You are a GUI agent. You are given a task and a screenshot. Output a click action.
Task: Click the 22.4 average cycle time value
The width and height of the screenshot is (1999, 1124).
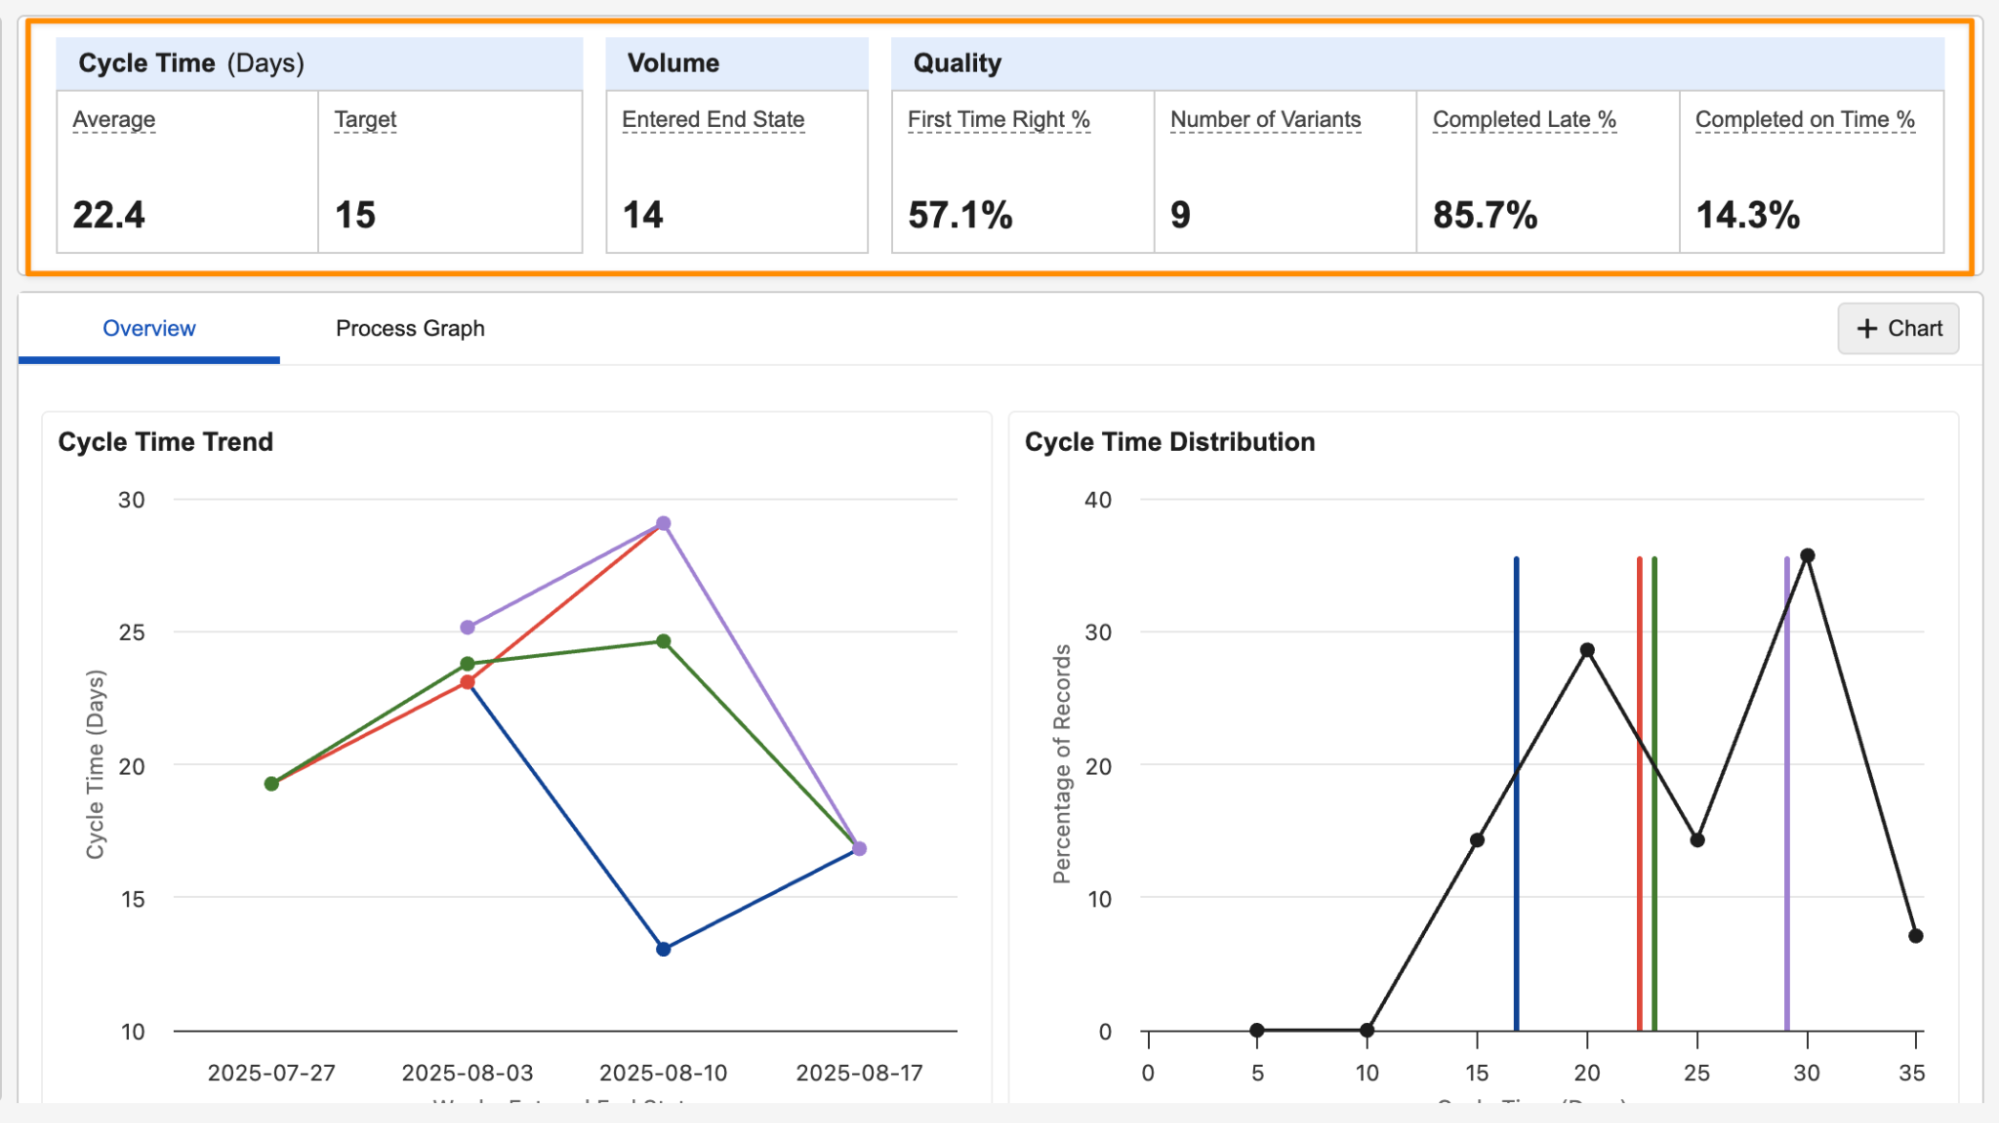pos(109,215)
